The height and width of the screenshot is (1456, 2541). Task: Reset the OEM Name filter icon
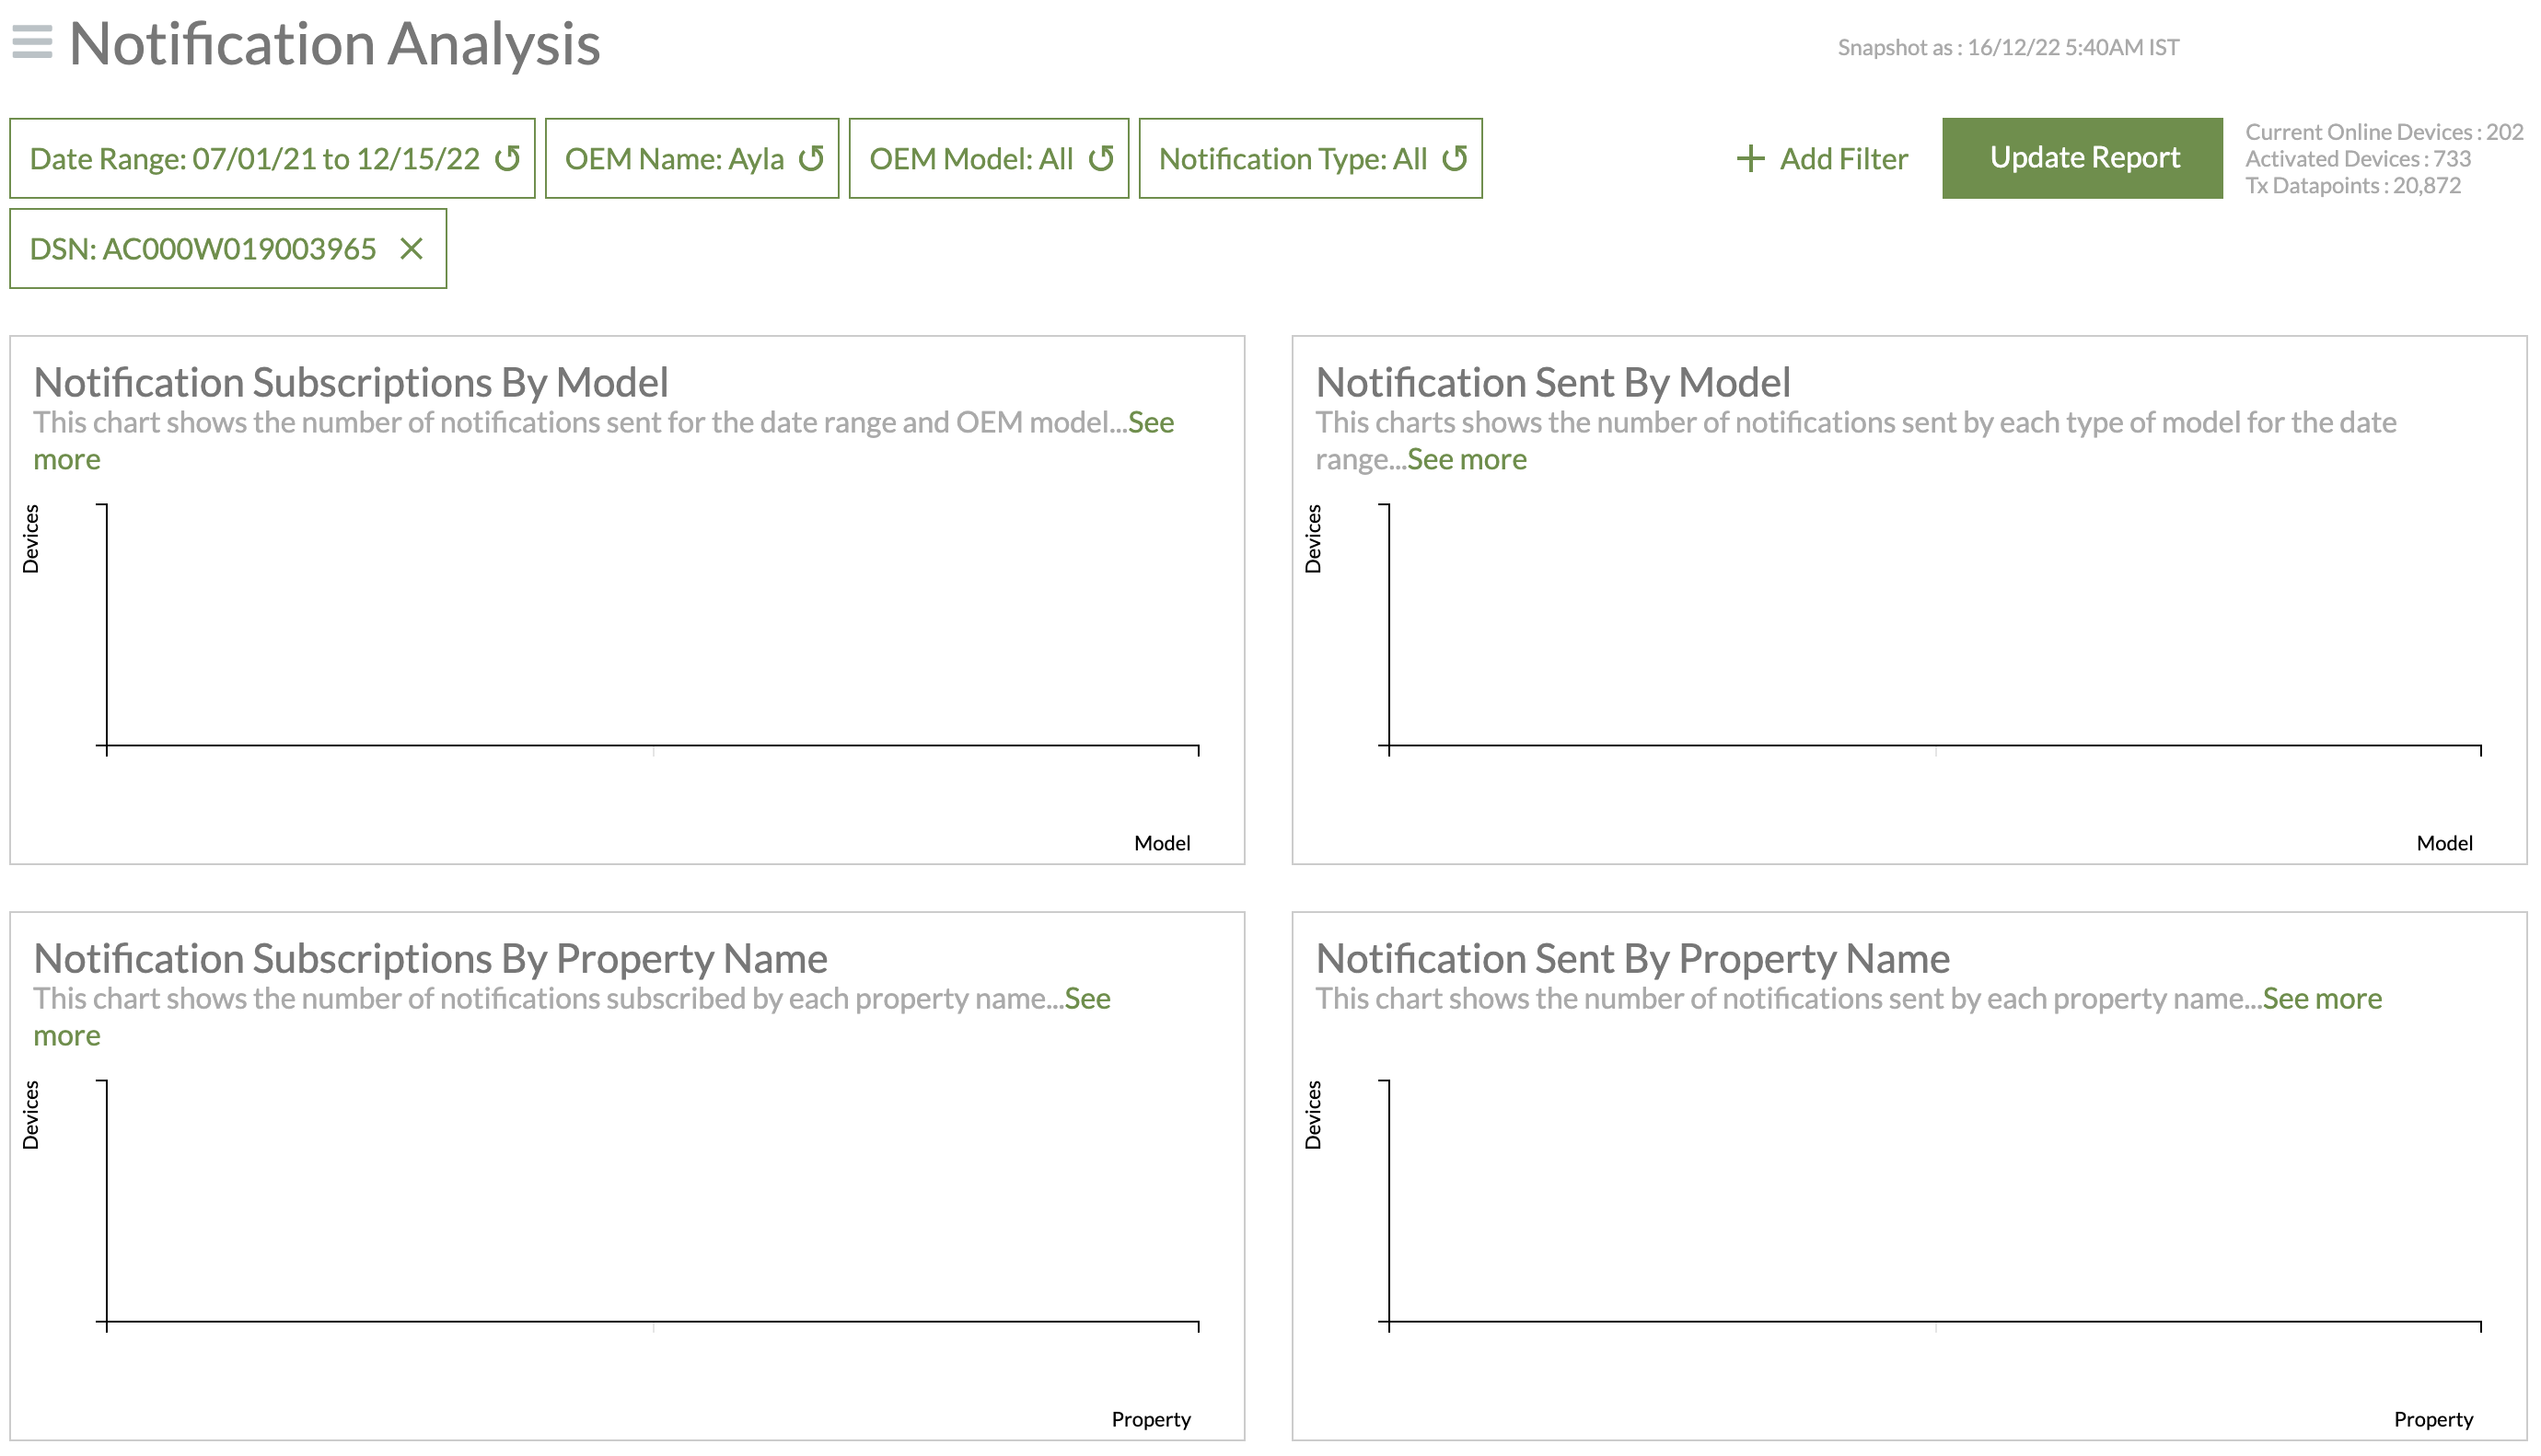[811, 158]
